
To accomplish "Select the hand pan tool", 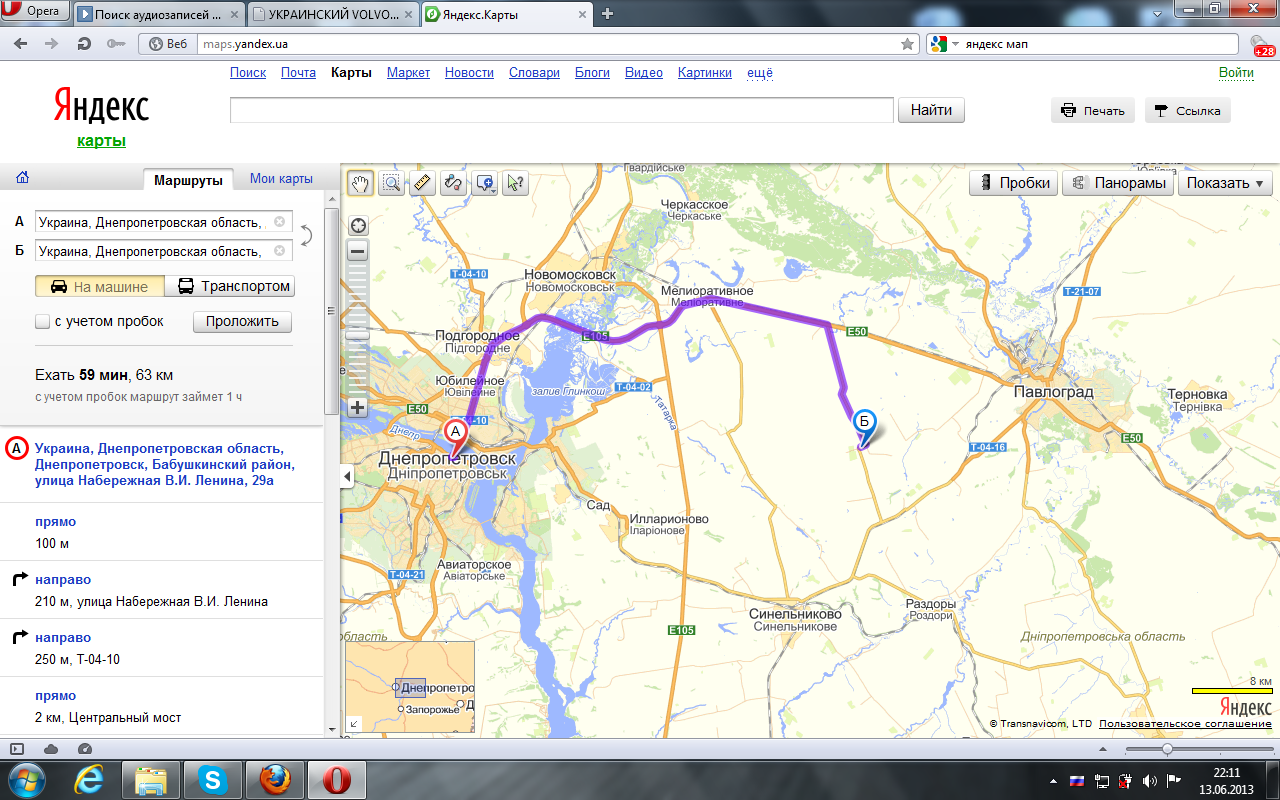I will (x=360, y=183).
